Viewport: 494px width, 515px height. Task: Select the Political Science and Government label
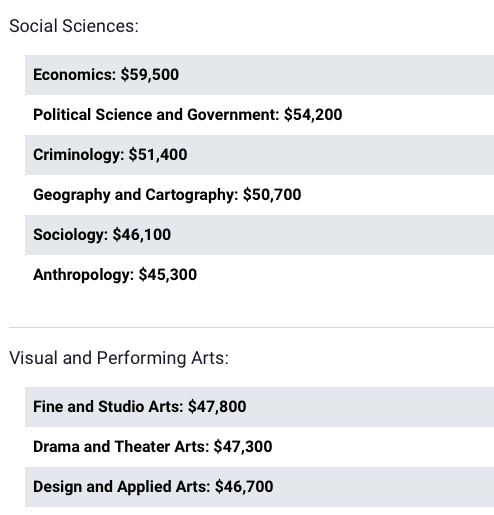coord(156,115)
